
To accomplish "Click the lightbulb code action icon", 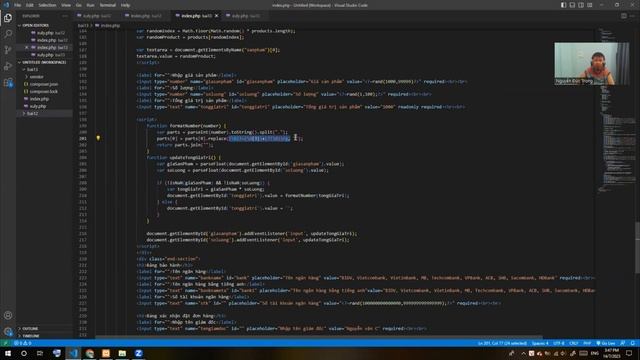I will (98, 138).
